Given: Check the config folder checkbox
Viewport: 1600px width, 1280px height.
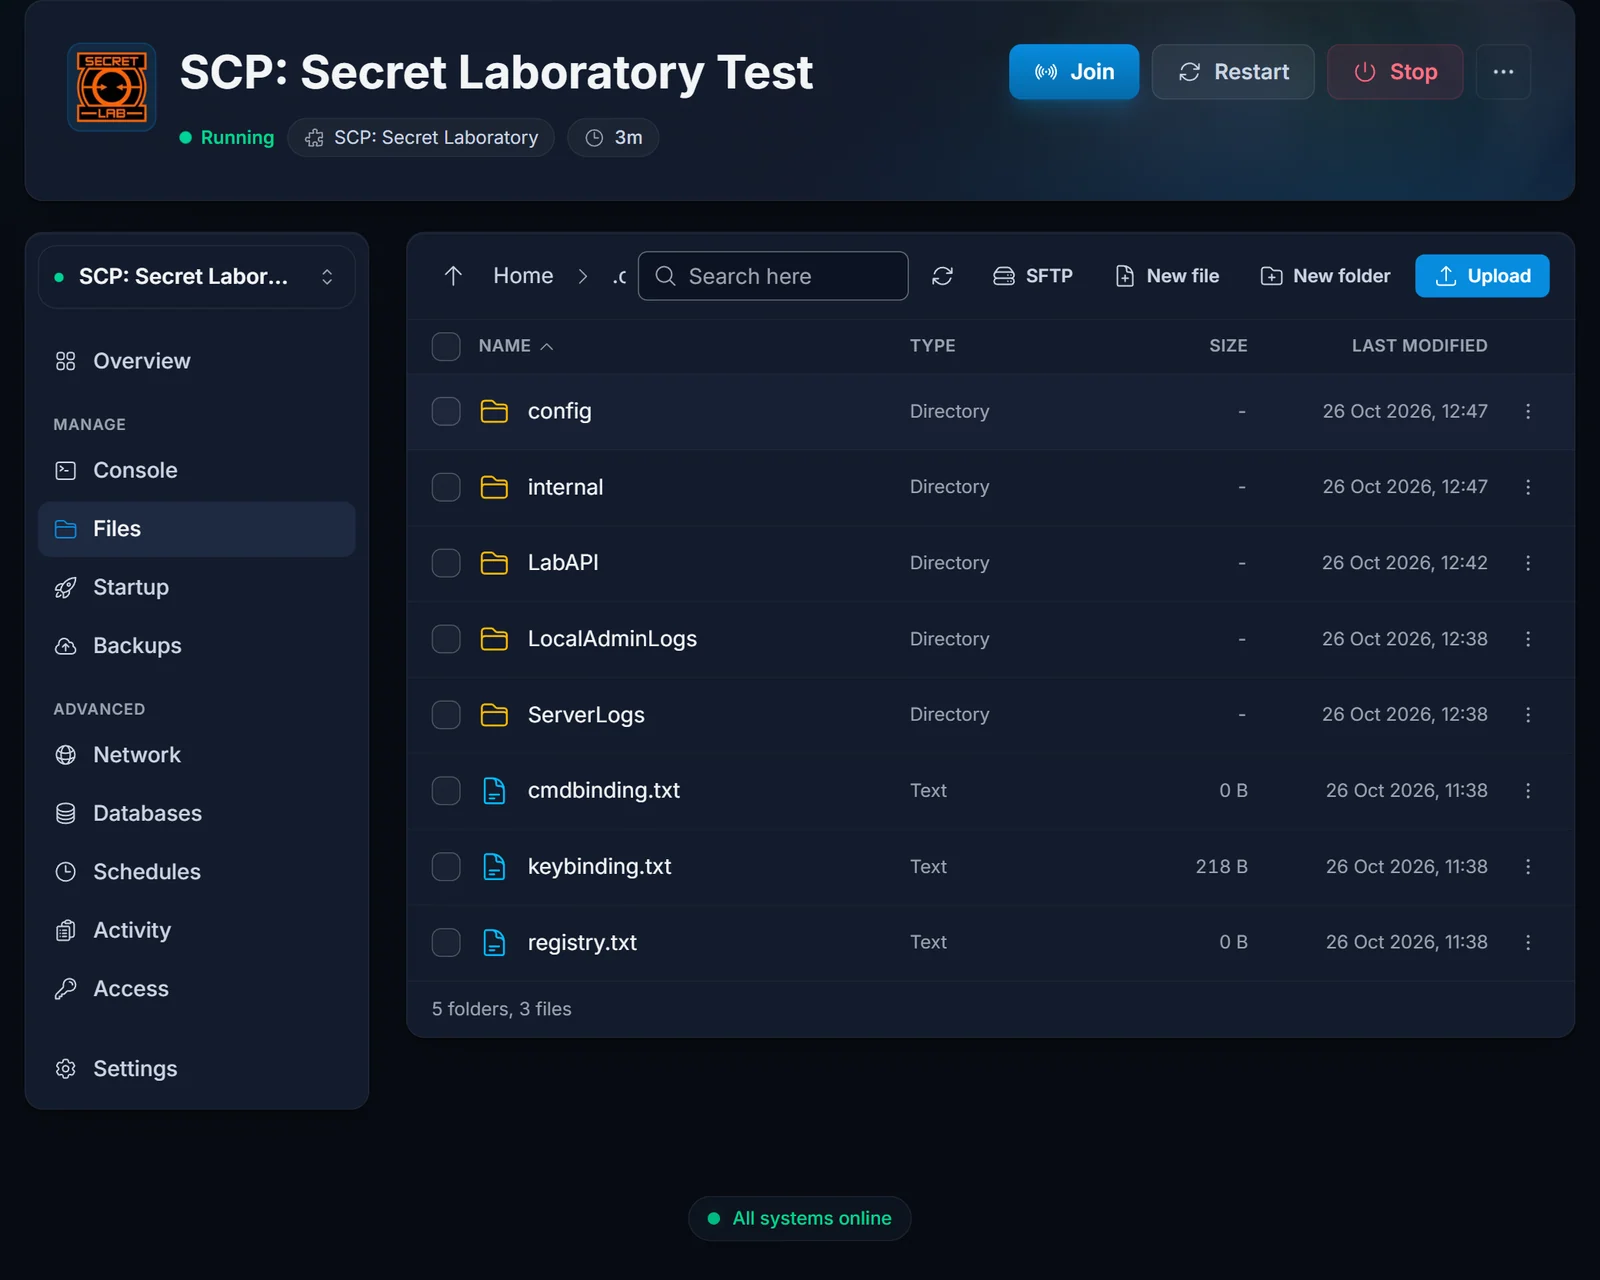Looking at the screenshot, I should [x=446, y=411].
